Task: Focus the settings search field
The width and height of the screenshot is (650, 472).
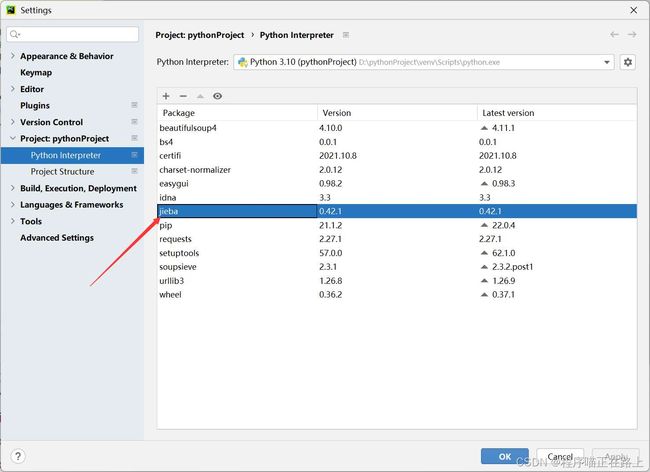Action: point(73,34)
